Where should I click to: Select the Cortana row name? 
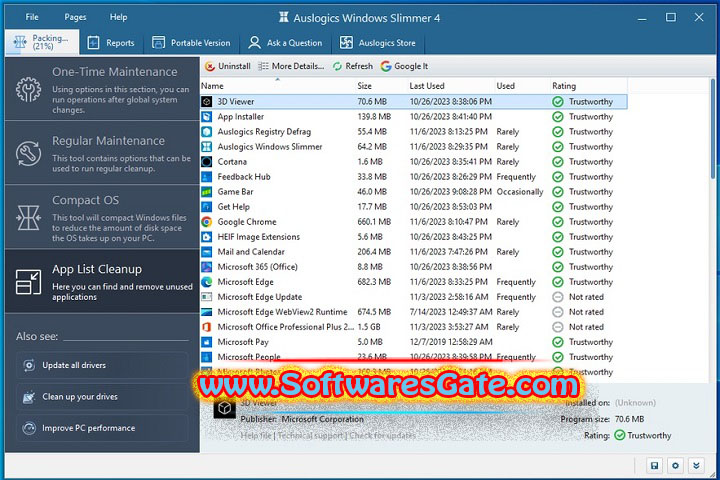point(232,162)
